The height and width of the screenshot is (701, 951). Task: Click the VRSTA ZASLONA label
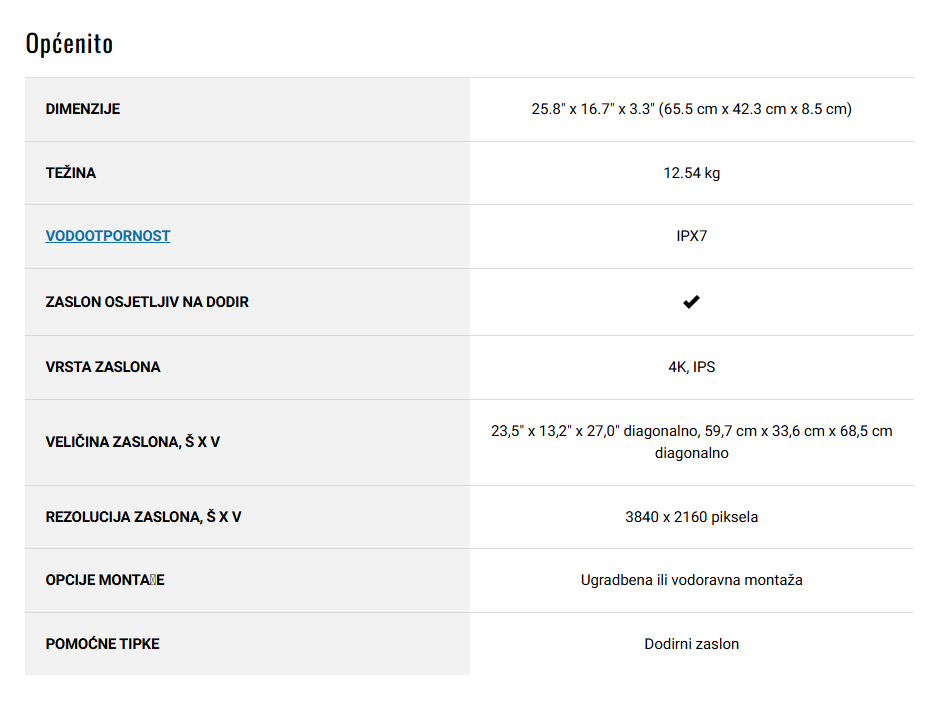tap(103, 367)
